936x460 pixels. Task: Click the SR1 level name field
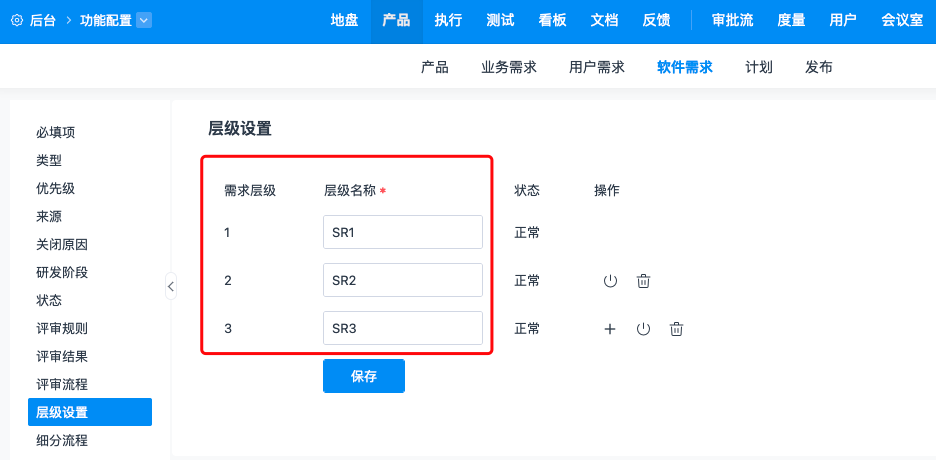tap(403, 232)
